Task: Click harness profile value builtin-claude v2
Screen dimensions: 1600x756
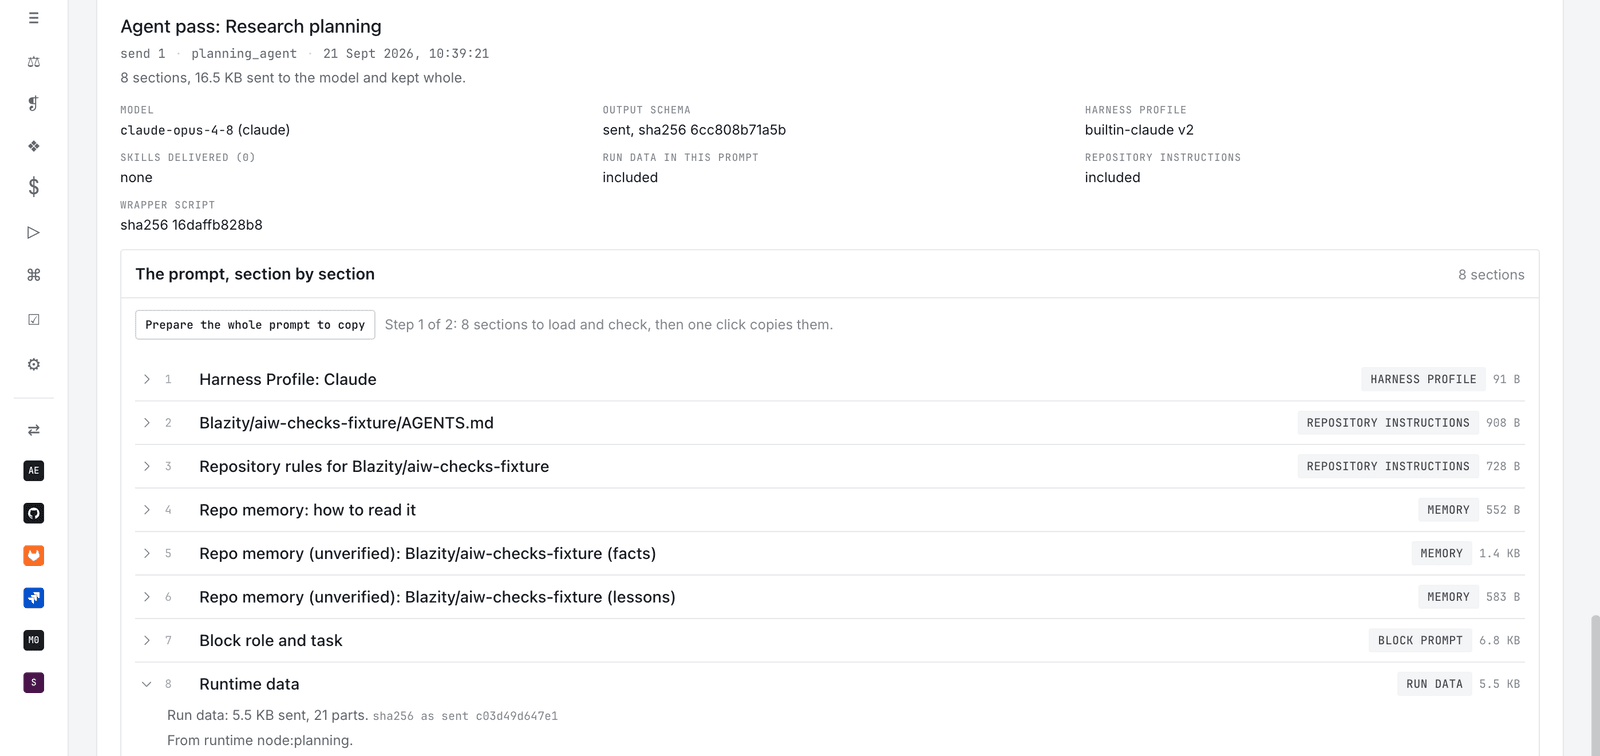Action: (x=1139, y=130)
